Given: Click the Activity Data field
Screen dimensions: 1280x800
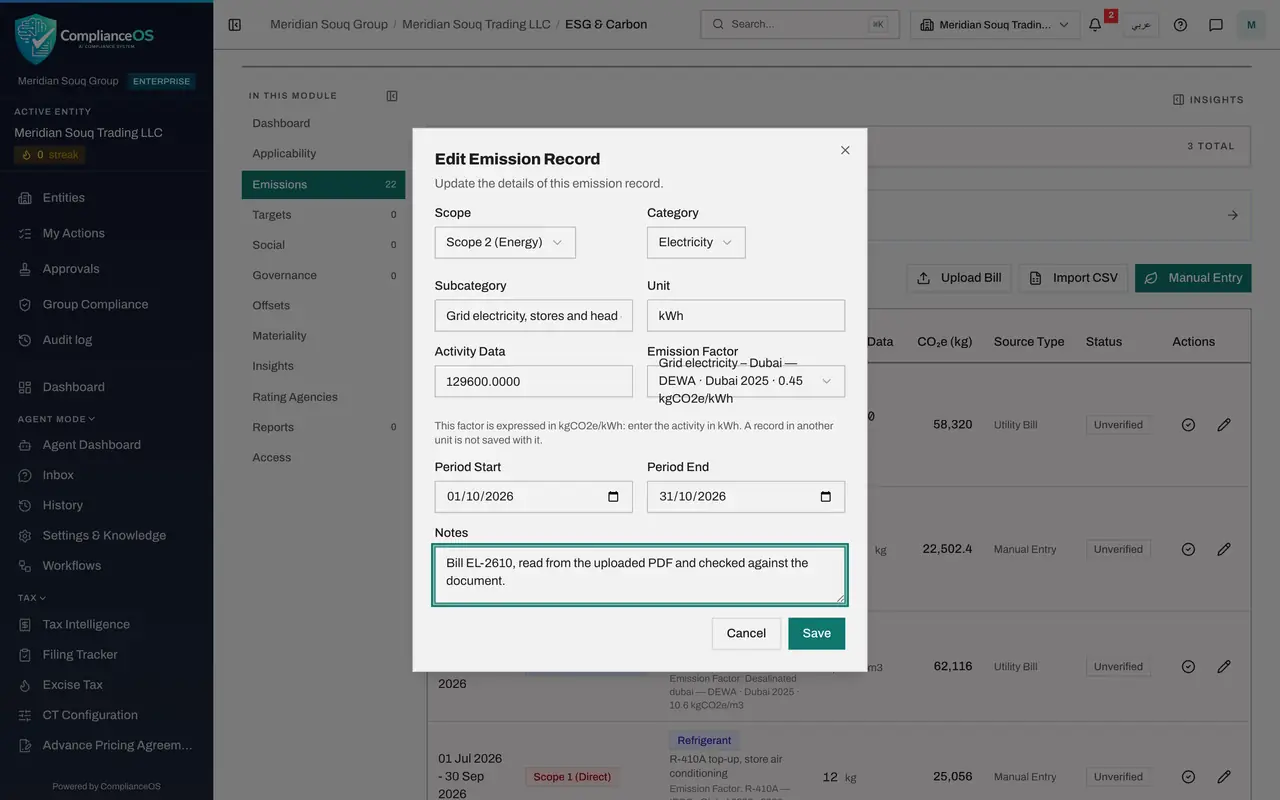Looking at the screenshot, I should tap(534, 381).
